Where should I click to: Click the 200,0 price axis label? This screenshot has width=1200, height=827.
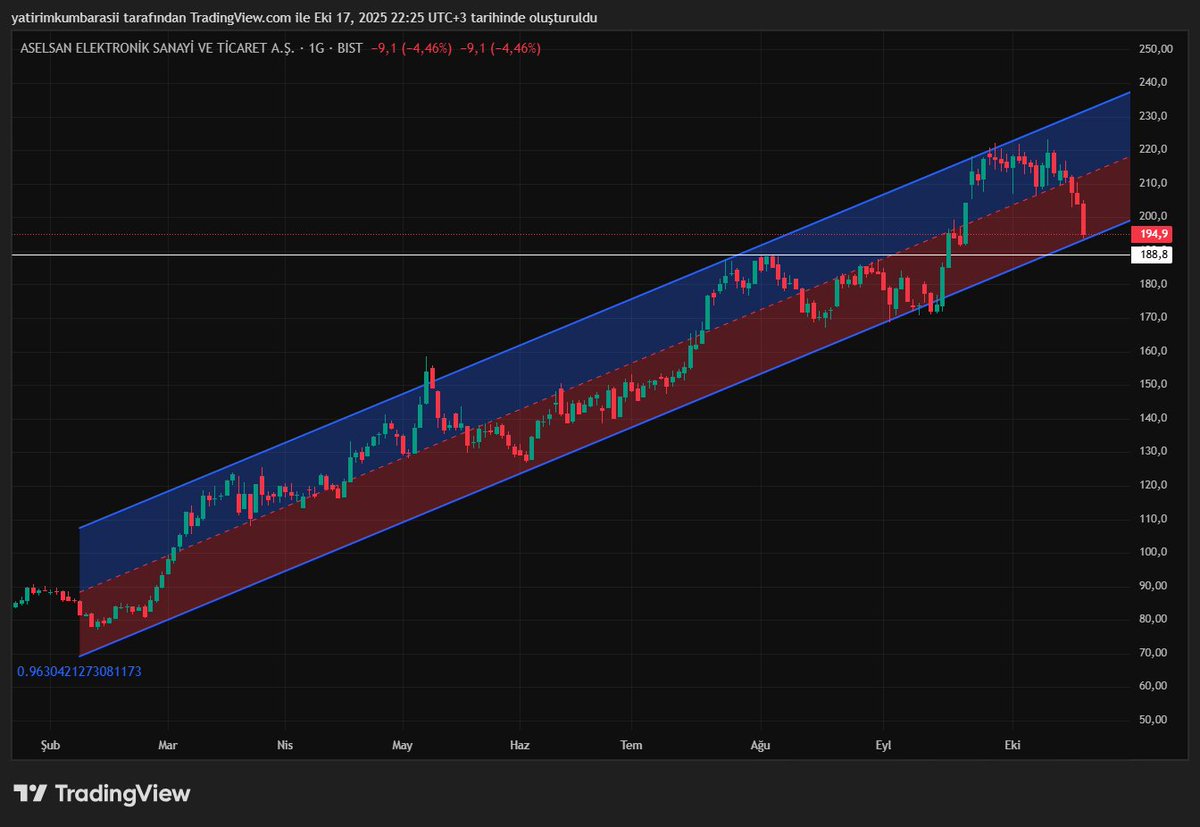click(1152, 217)
